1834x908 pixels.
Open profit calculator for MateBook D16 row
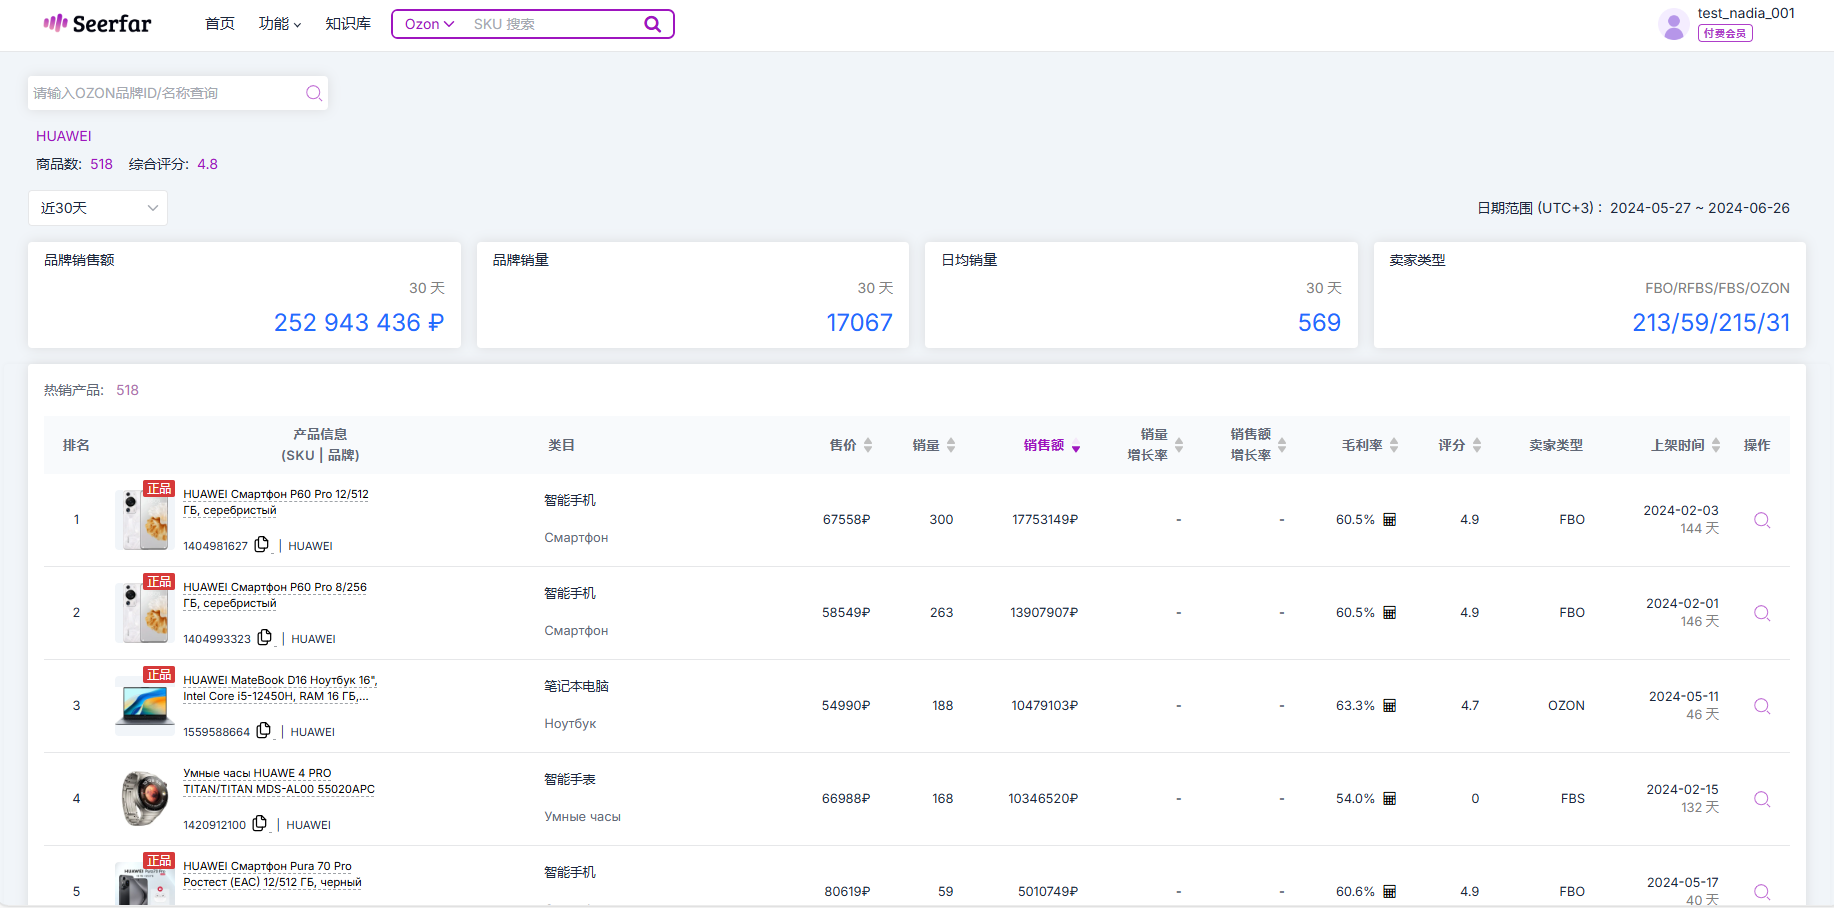coord(1389,706)
